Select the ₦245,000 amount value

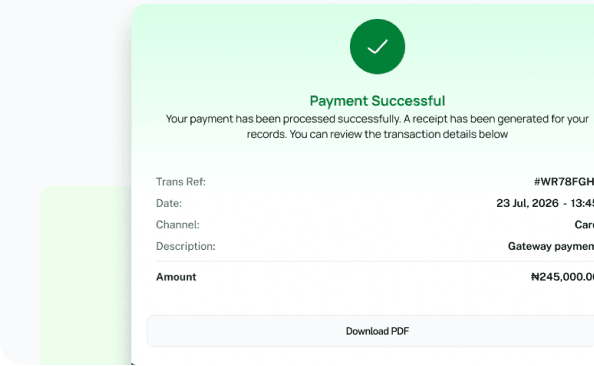pyautogui.click(x=562, y=277)
